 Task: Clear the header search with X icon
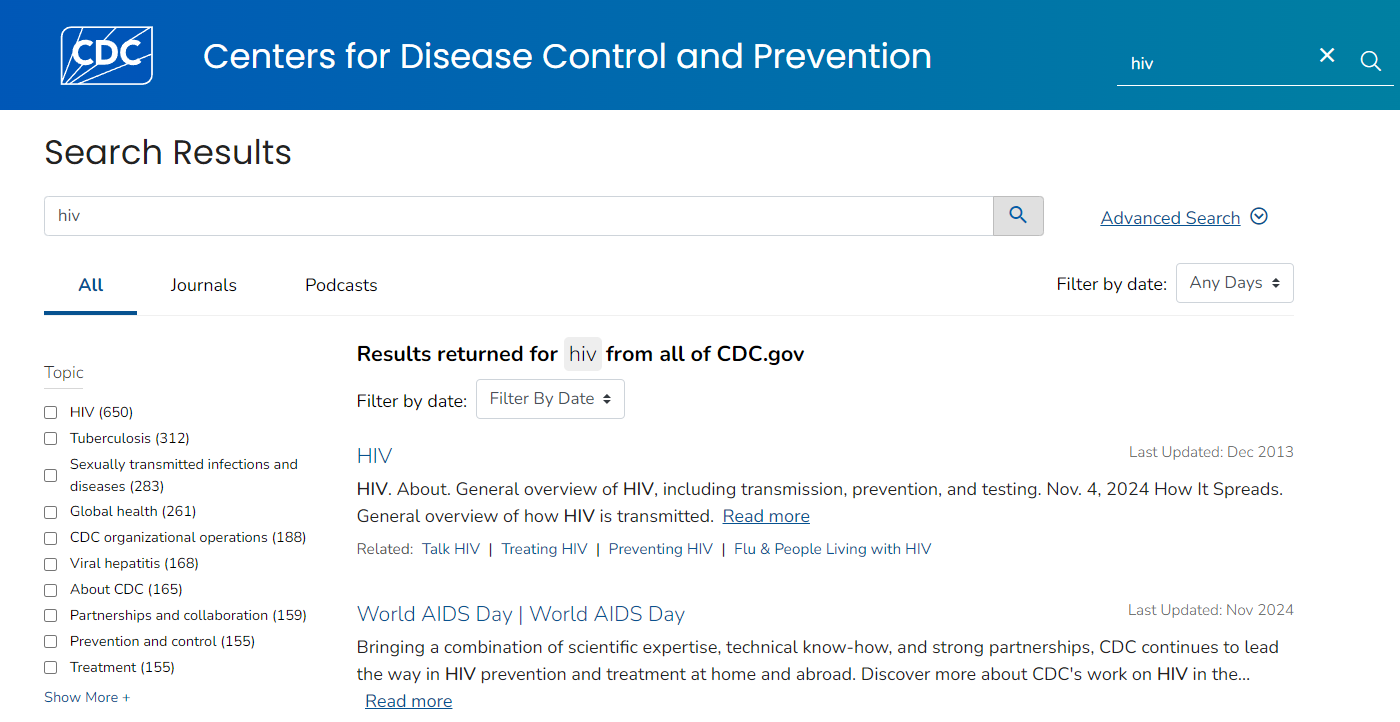[1327, 56]
